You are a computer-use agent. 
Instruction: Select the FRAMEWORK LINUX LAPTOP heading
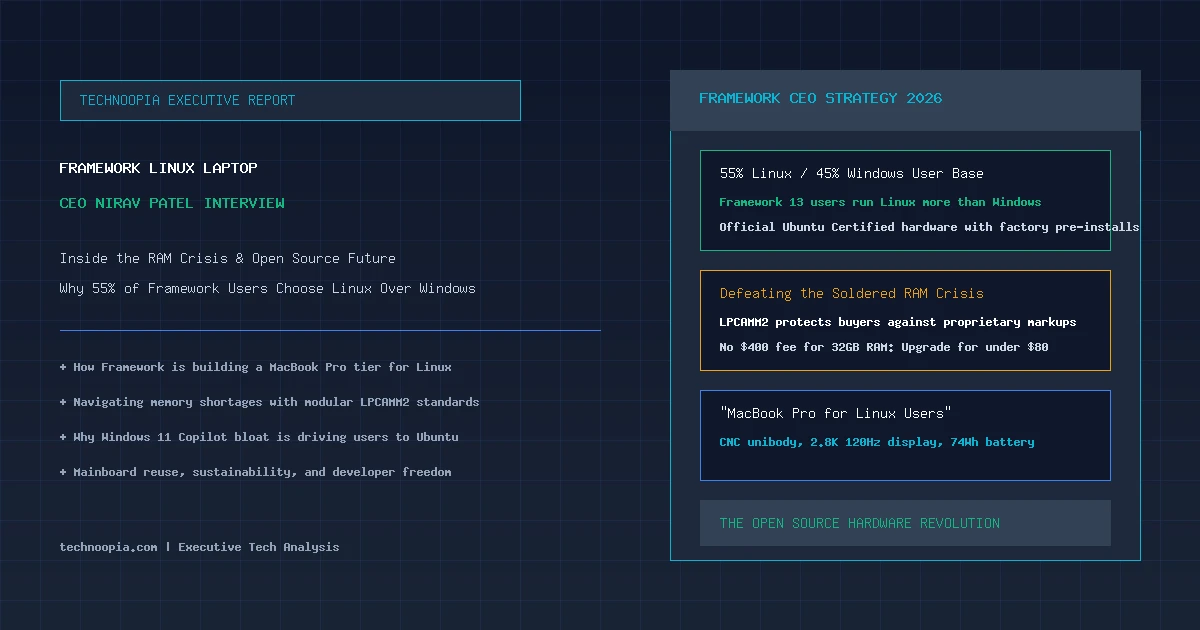158,168
